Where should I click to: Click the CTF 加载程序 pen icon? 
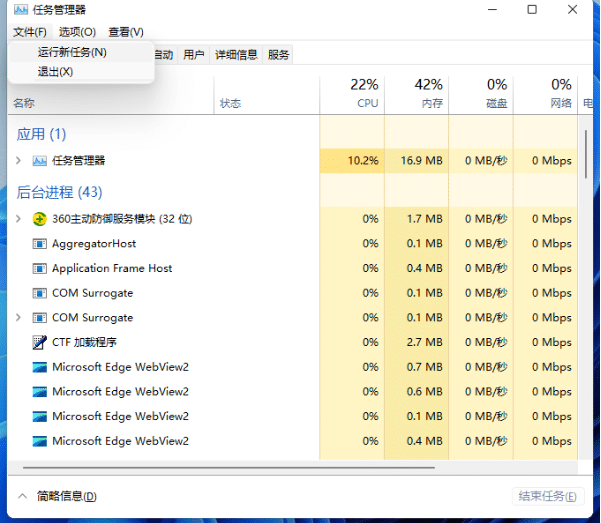click(x=39, y=342)
